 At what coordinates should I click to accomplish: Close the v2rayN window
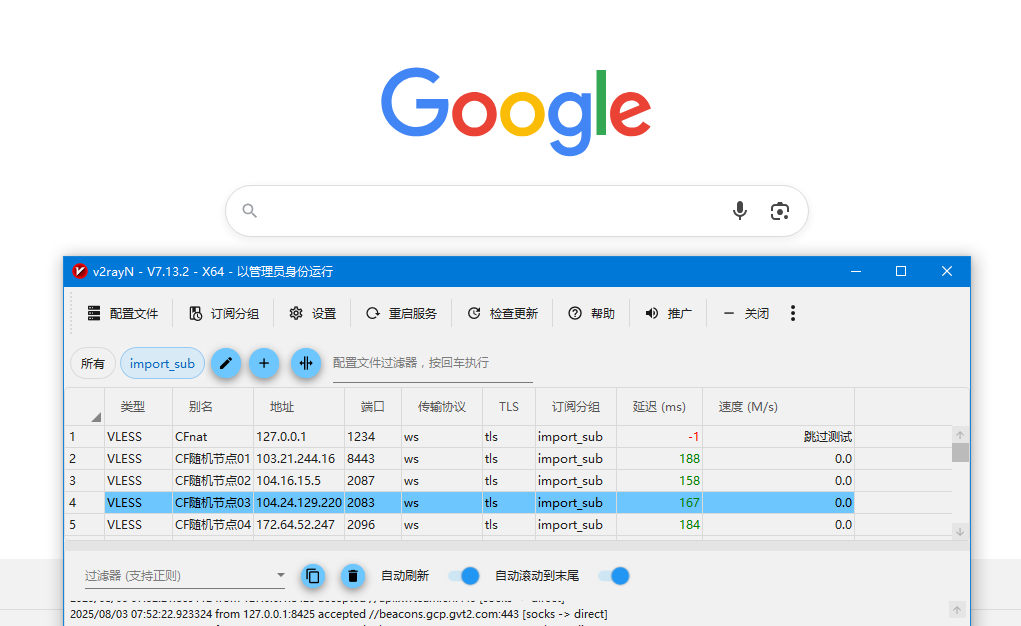click(947, 271)
